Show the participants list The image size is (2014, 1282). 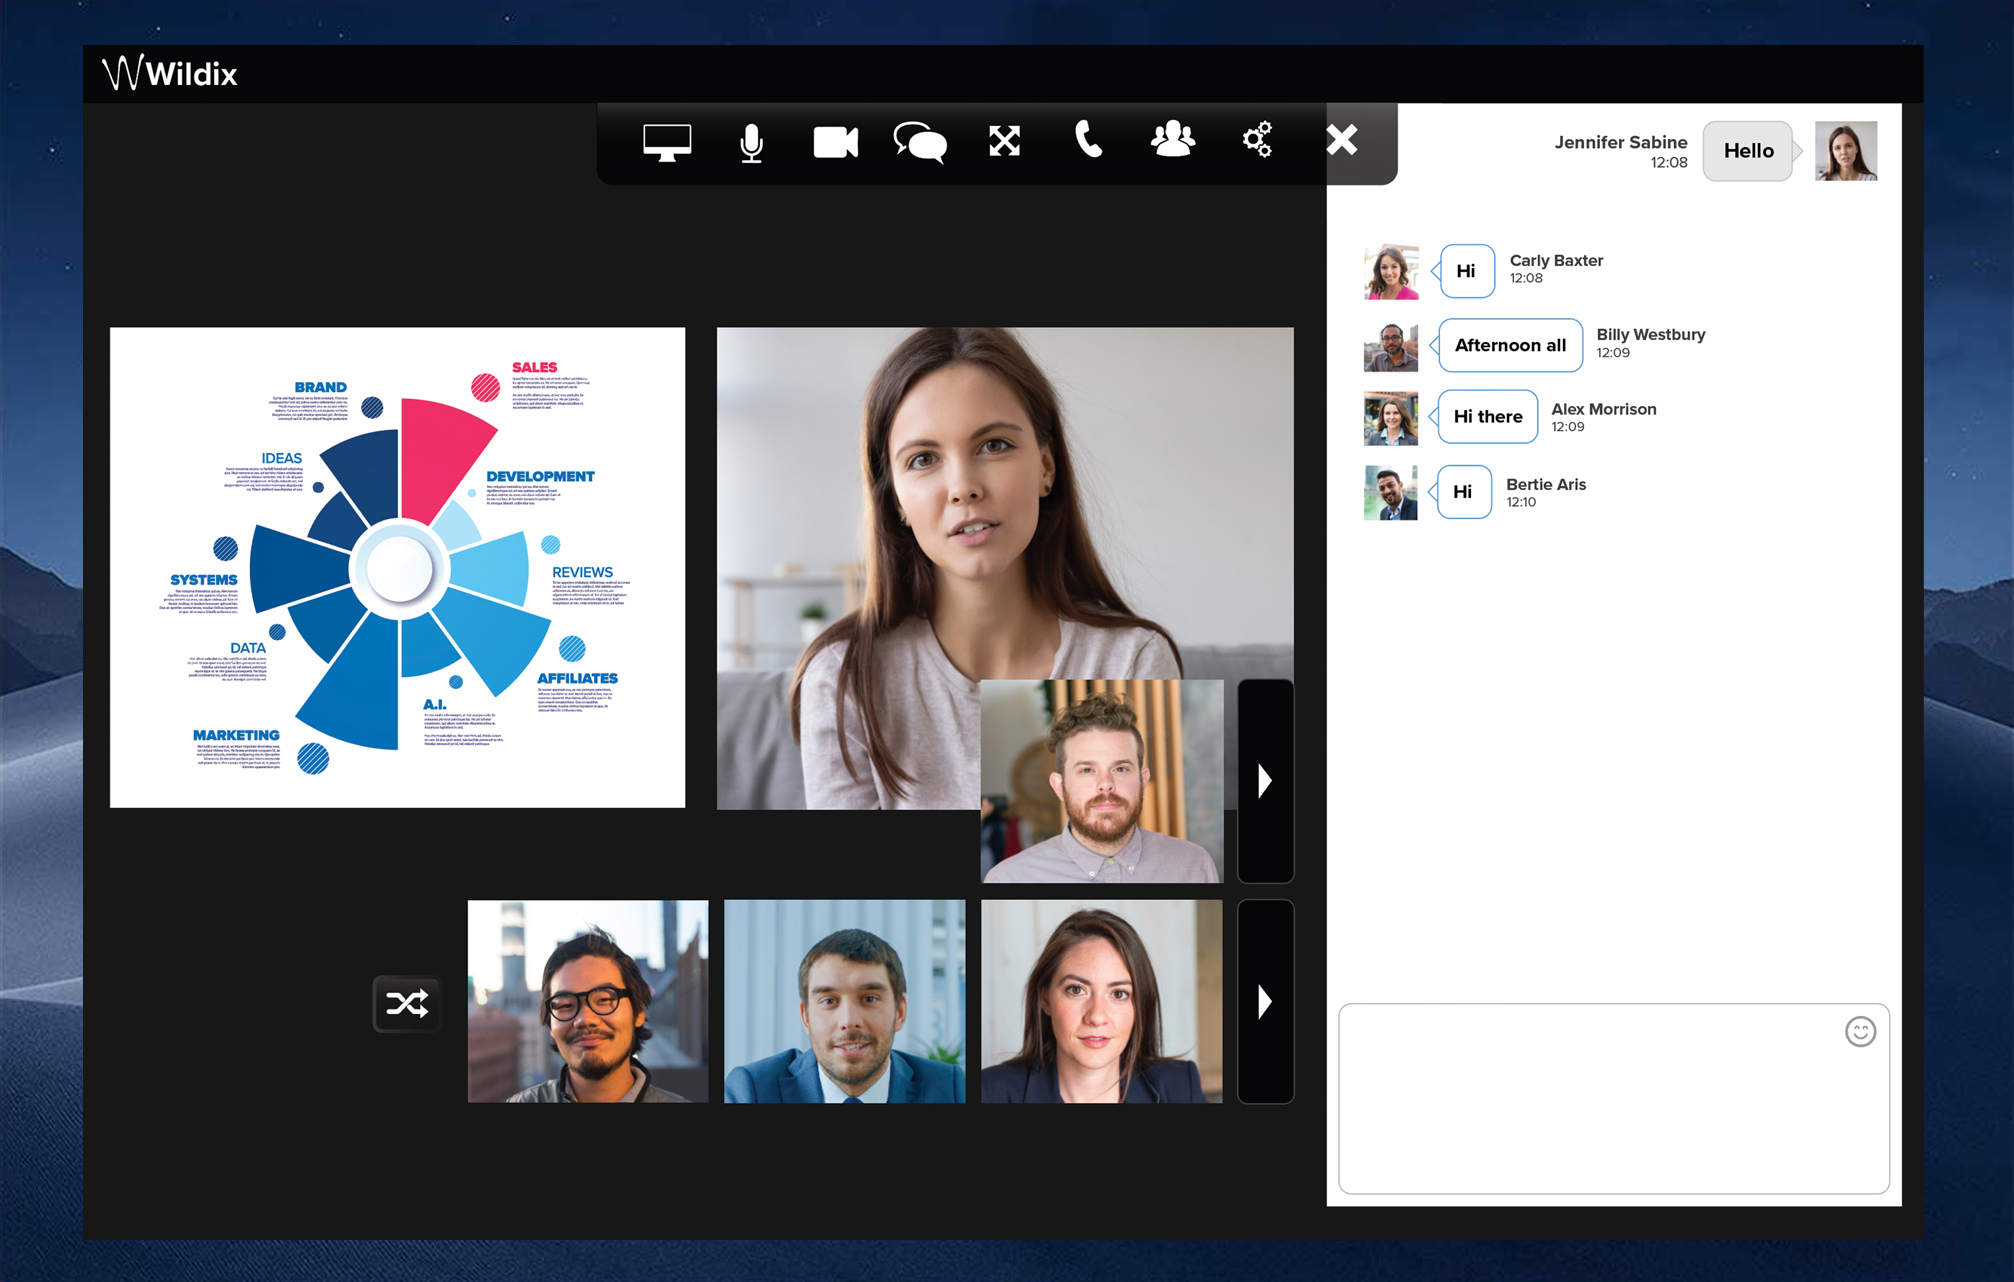tap(1173, 143)
